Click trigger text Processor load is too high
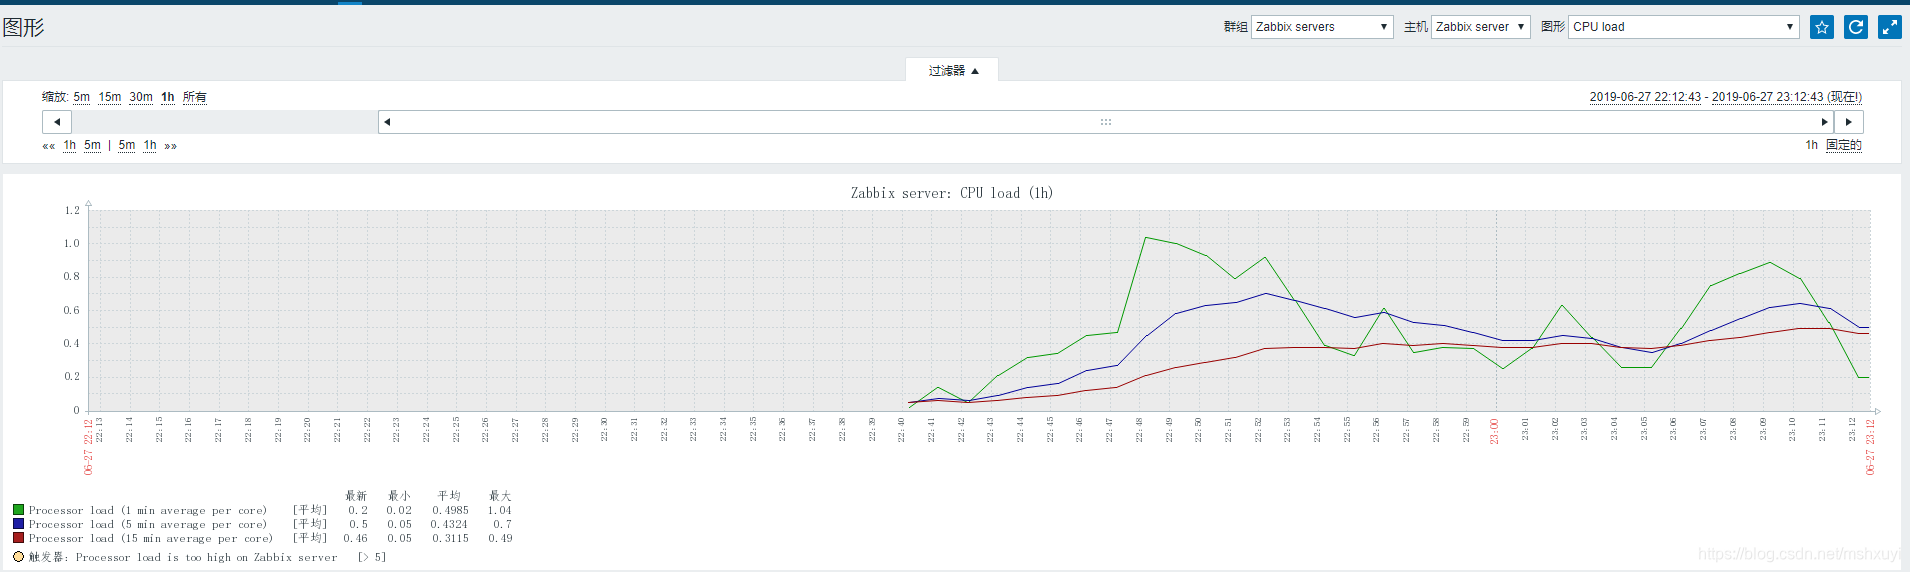1910x572 pixels. click(x=206, y=557)
